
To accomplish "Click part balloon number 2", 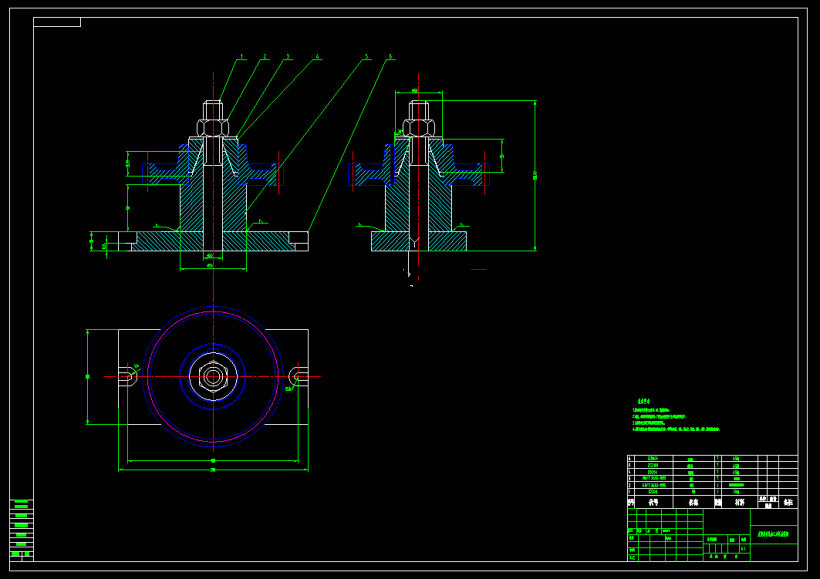I will click(265, 56).
